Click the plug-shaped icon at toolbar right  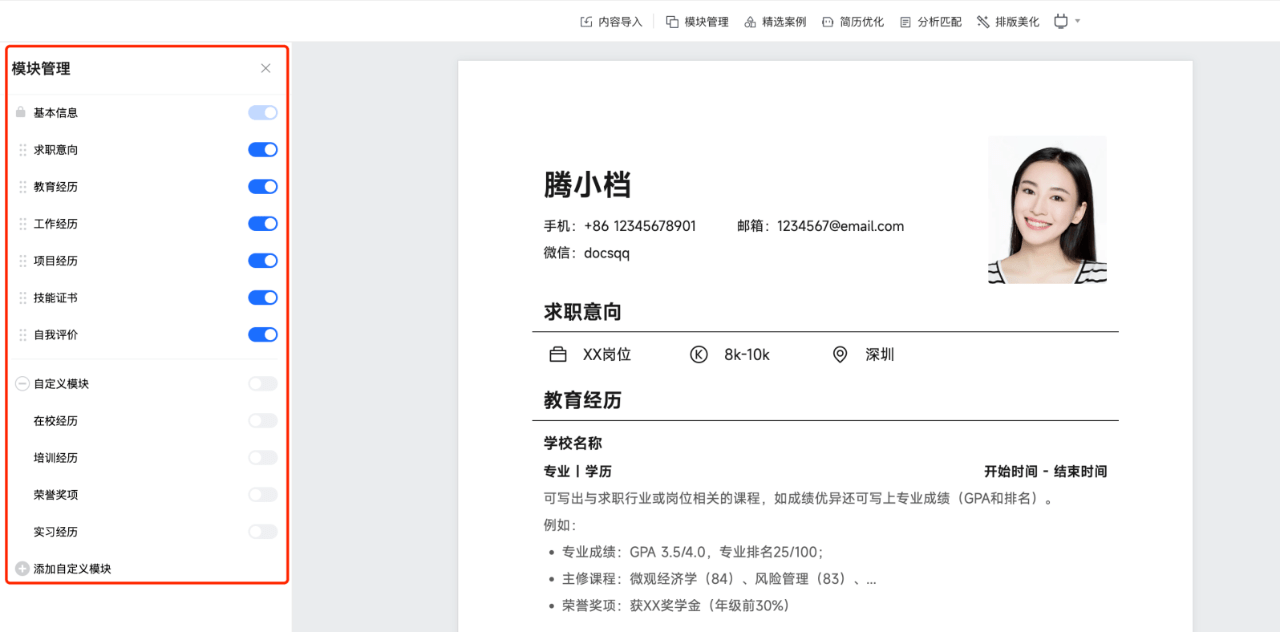(1062, 20)
